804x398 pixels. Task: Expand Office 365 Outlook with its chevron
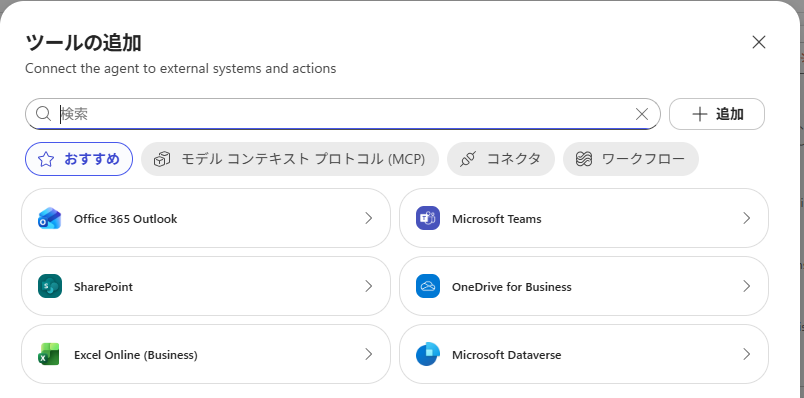pos(369,218)
